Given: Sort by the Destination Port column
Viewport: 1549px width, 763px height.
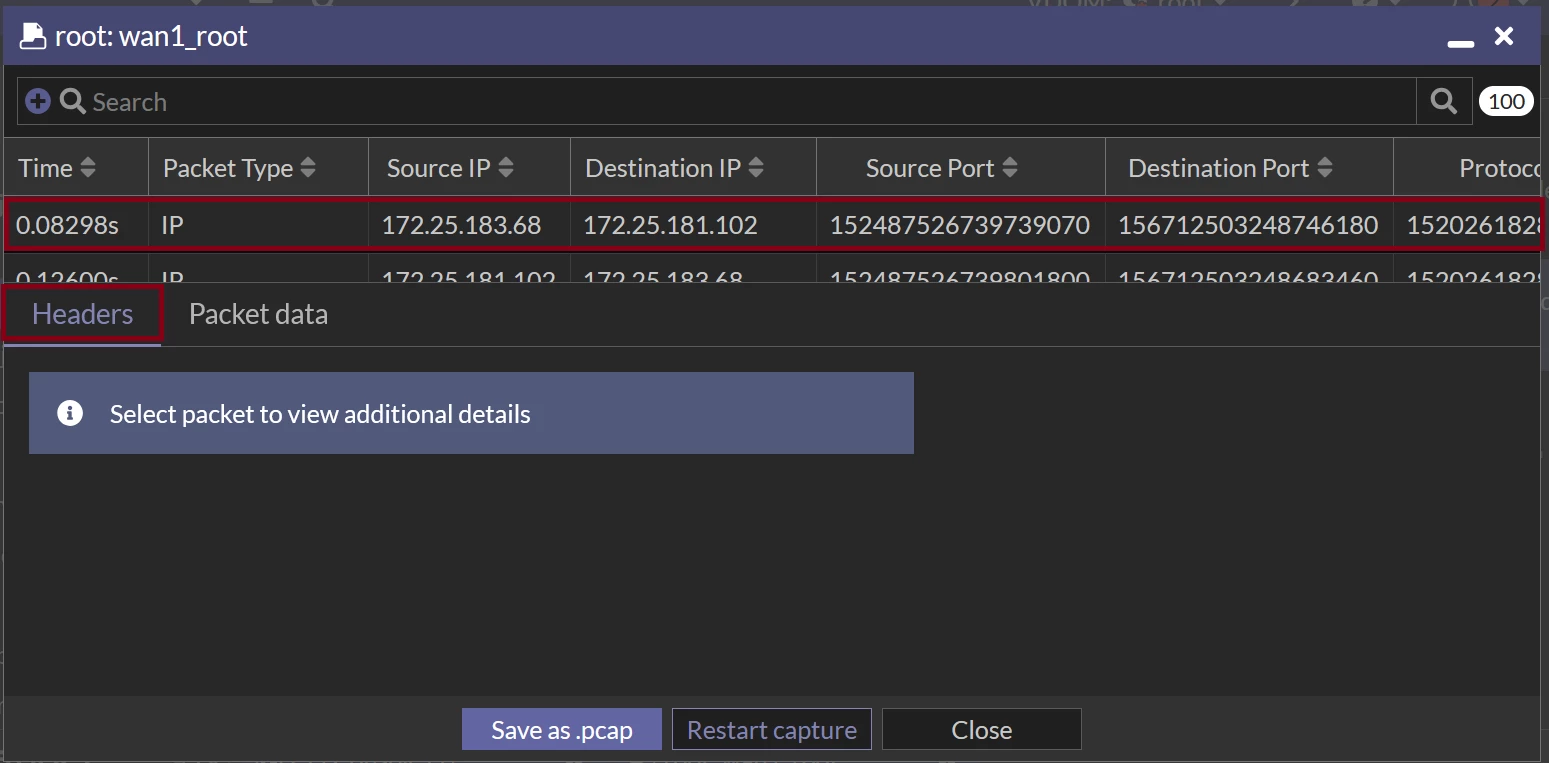Looking at the screenshot, I should click(x=1230, y=168).
